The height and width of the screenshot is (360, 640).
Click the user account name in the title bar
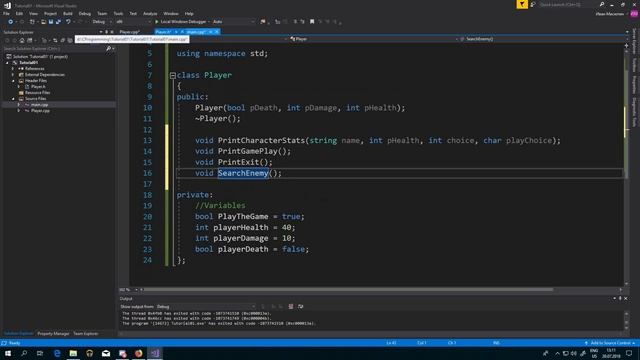609,14
